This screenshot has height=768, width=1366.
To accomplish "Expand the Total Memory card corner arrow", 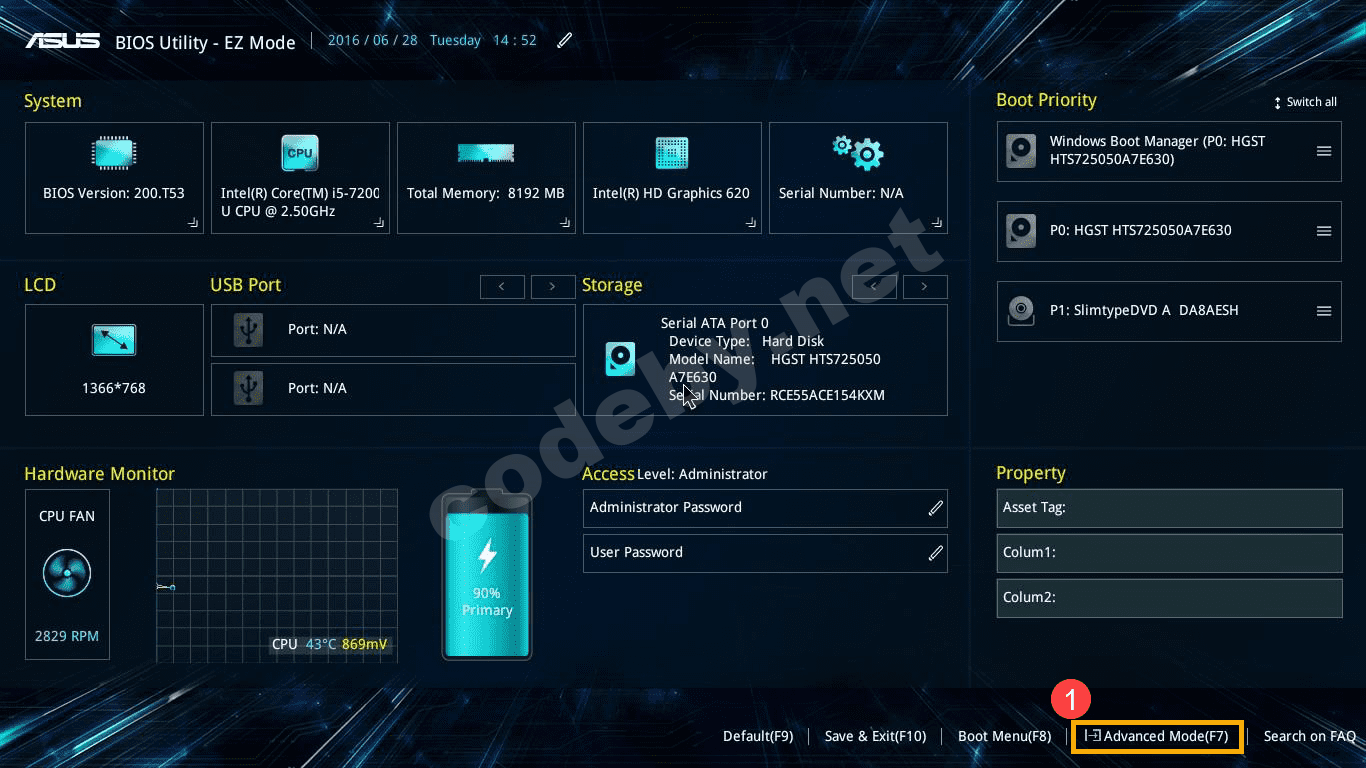I will pyautogui.click(x=565, y=224).
